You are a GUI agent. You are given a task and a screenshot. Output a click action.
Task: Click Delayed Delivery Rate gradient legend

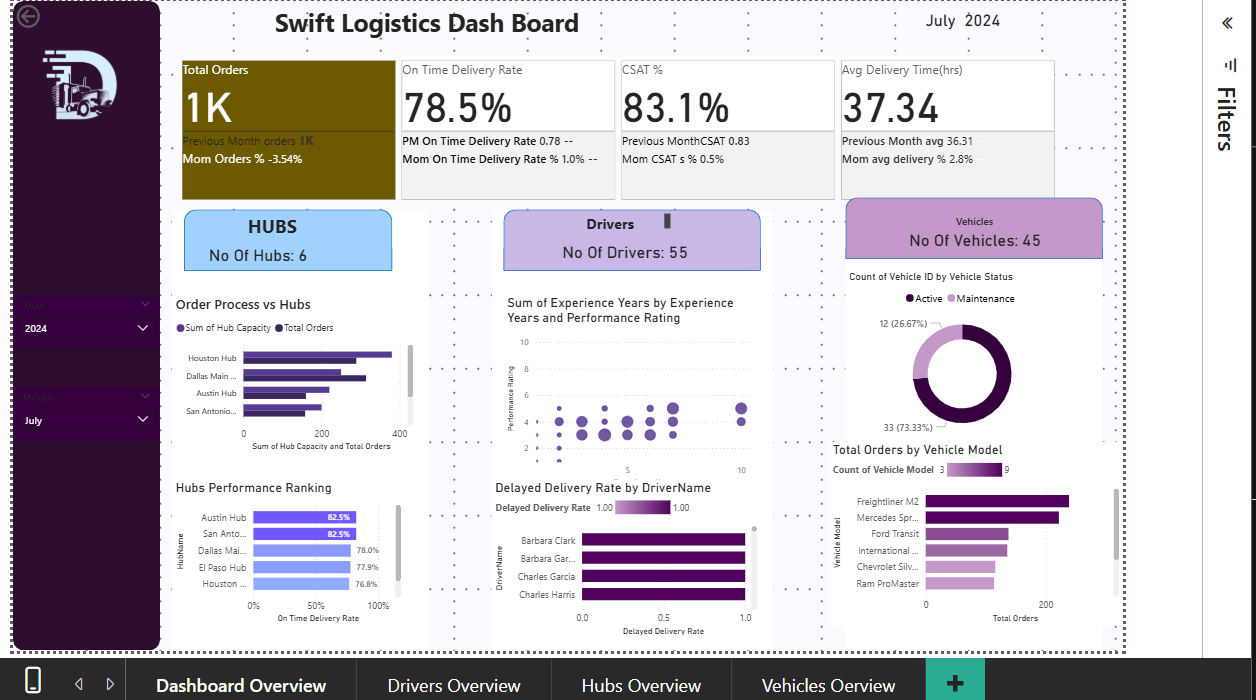pos(642,507)
